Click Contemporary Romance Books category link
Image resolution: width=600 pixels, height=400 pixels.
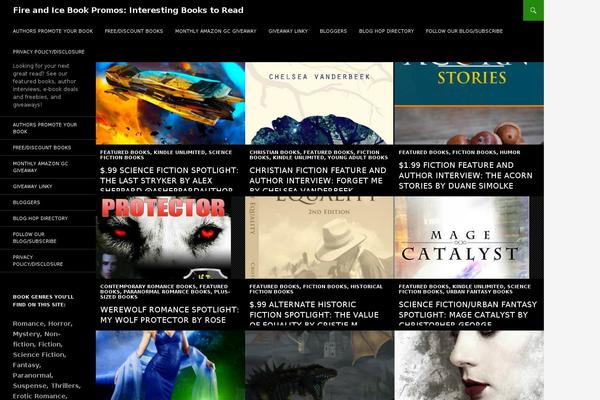(x=148, y=286)
